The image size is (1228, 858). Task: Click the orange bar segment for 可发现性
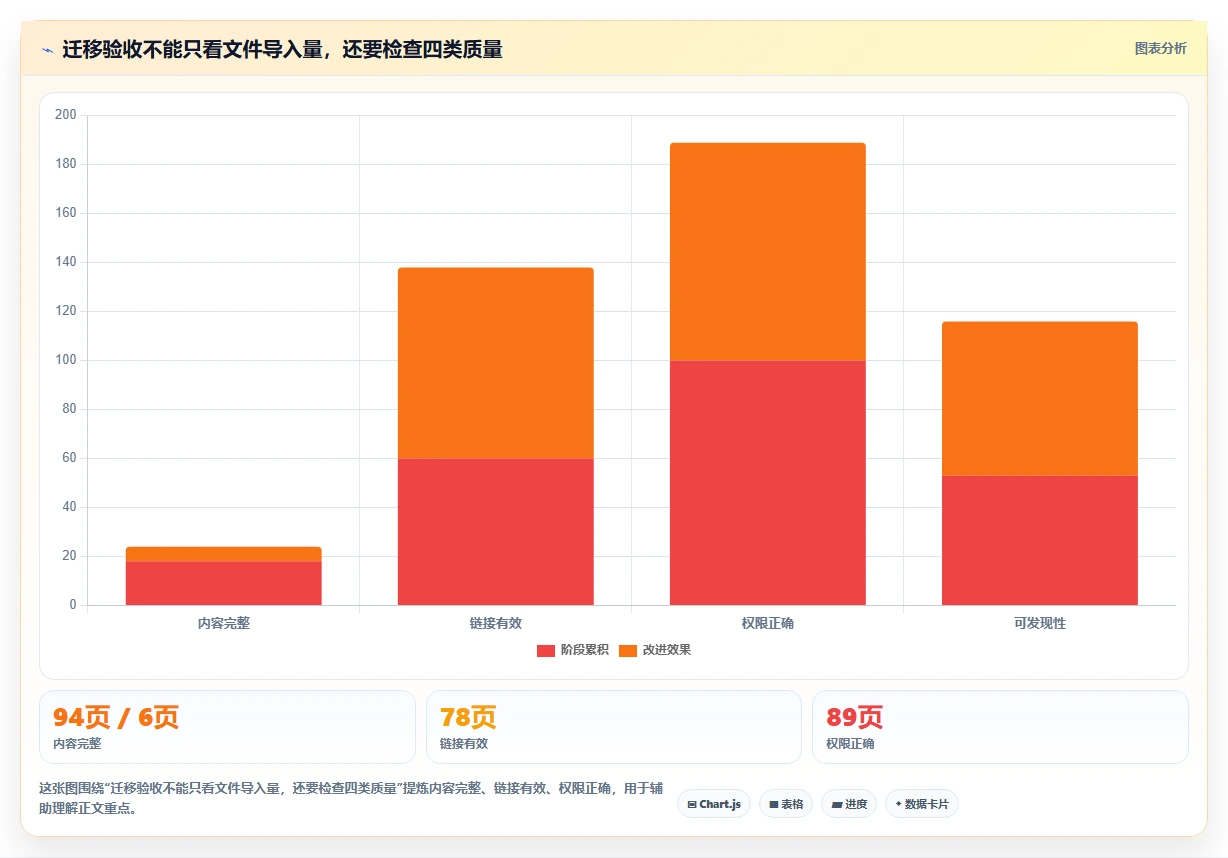[x=1040, y=399]
